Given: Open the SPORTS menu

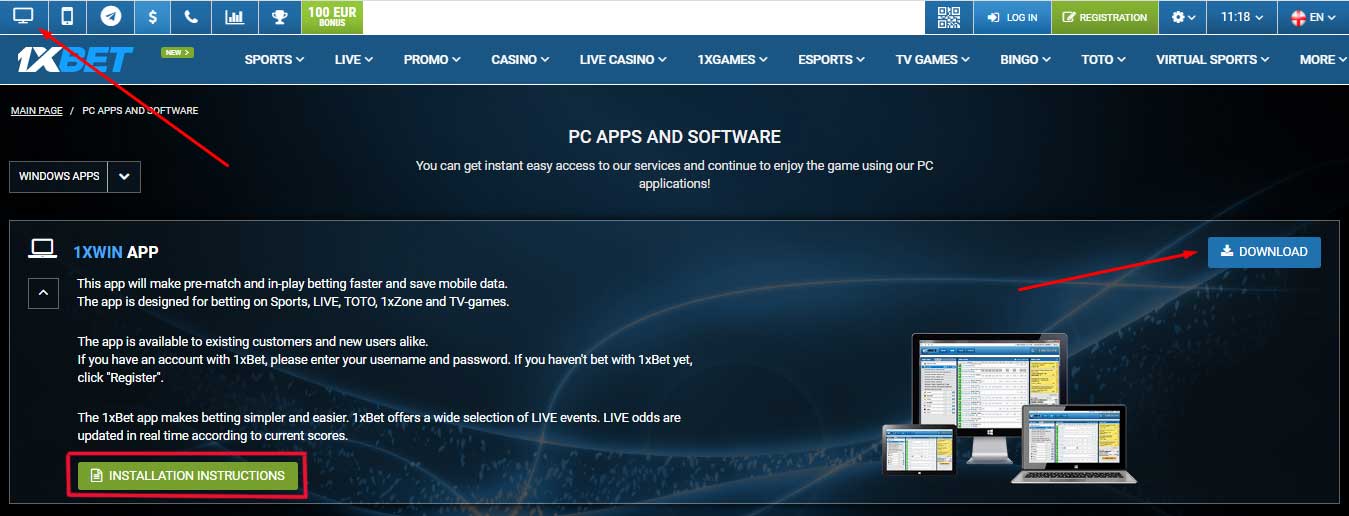Looking at the screenshot, I should pyautogui.click(x=274, y=59).
